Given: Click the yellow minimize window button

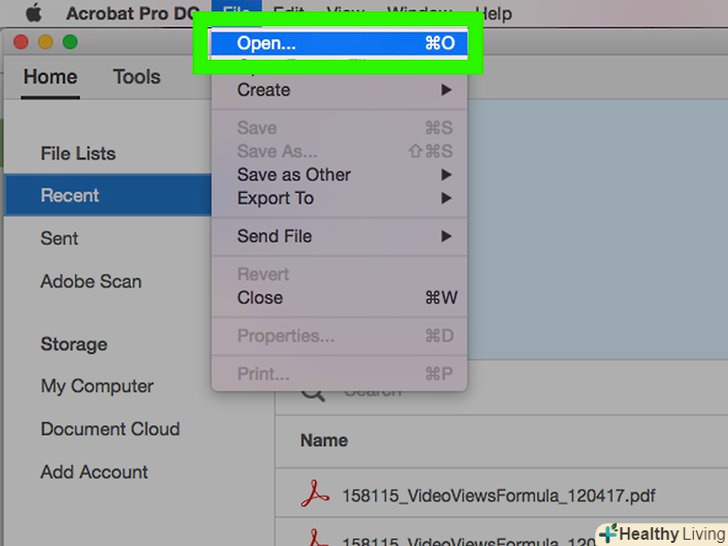Looking at the screenshot, I should pyautogui.click(x=46, y=42).
